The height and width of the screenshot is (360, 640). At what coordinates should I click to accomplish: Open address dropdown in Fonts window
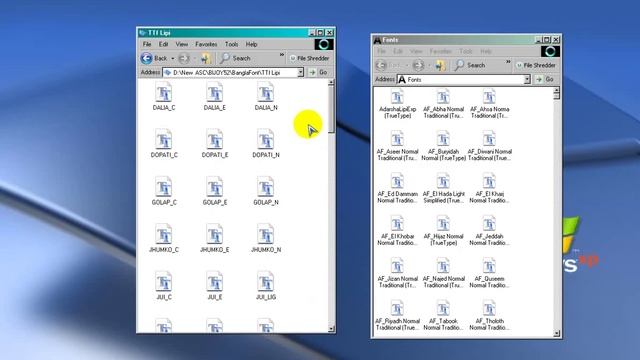tap(527, 80)
